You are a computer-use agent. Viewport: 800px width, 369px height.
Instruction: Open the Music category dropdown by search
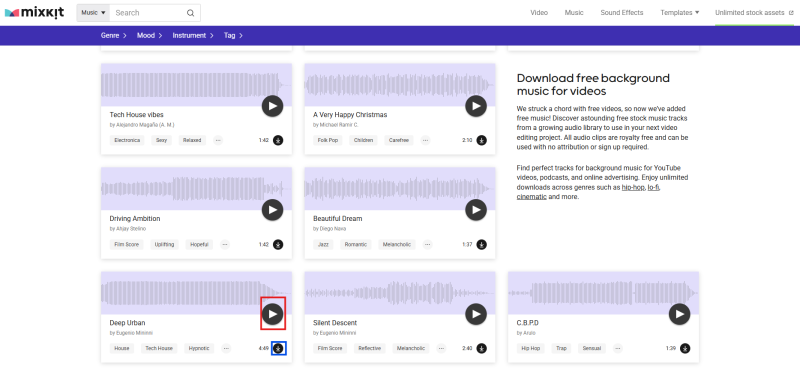click(x=93, y=13)
